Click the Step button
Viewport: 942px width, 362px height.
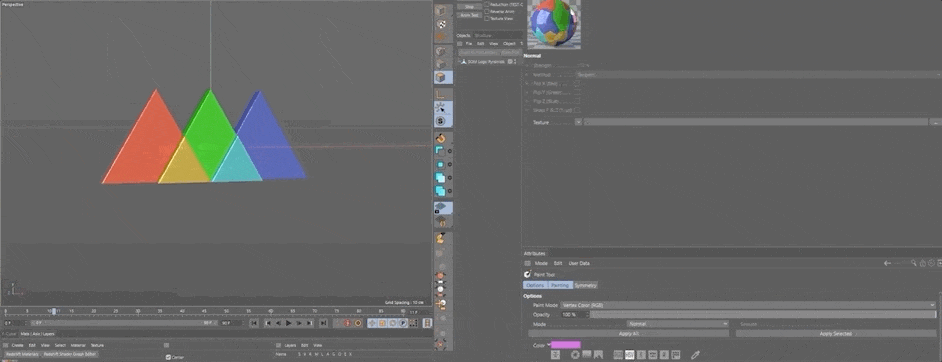pos(470,7)
